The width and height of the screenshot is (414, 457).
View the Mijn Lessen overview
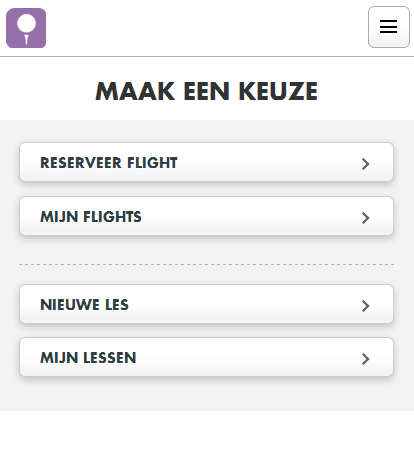[207, 357]
